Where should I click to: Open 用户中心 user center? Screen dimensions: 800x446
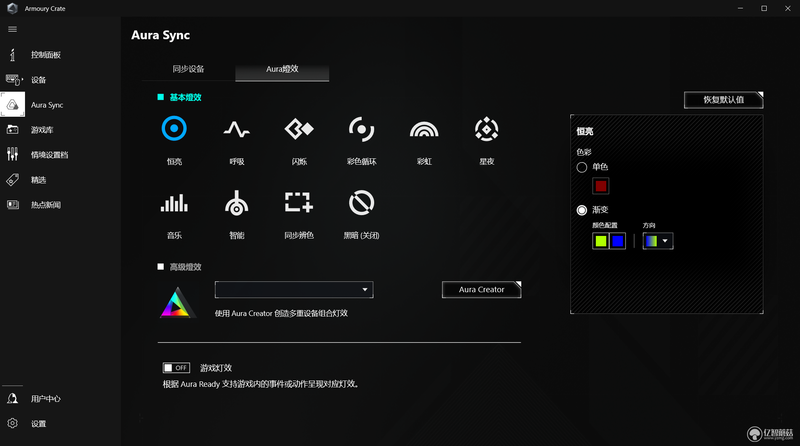(x=60, y=399)
